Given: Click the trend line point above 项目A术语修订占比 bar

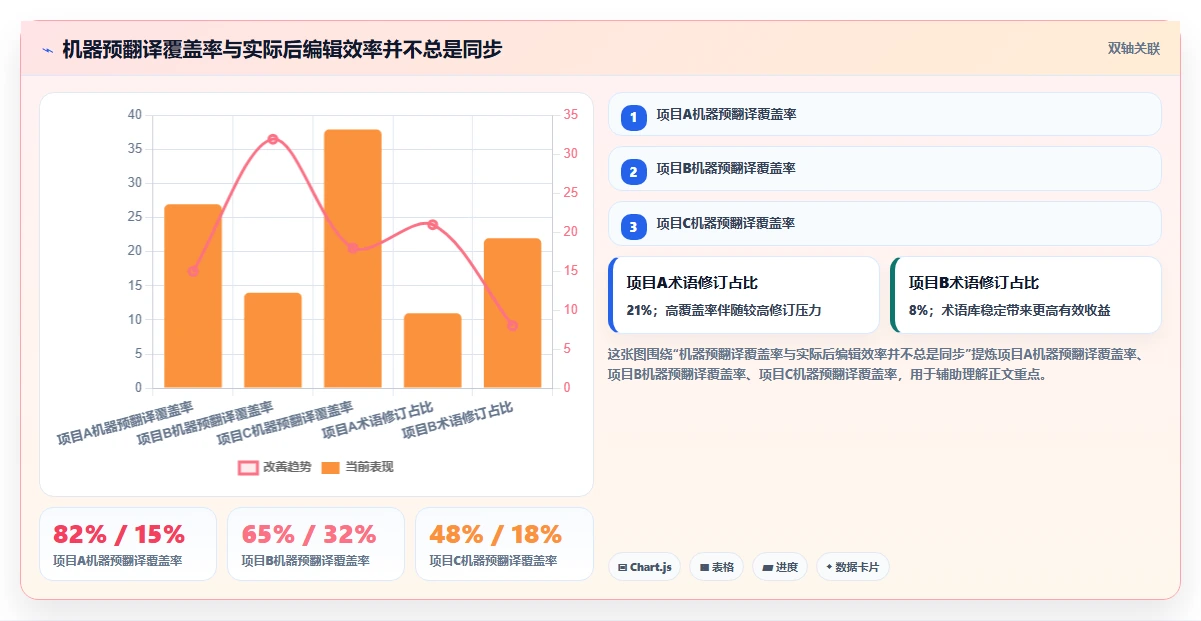Looking at the screenshot, I should [433, 225].
